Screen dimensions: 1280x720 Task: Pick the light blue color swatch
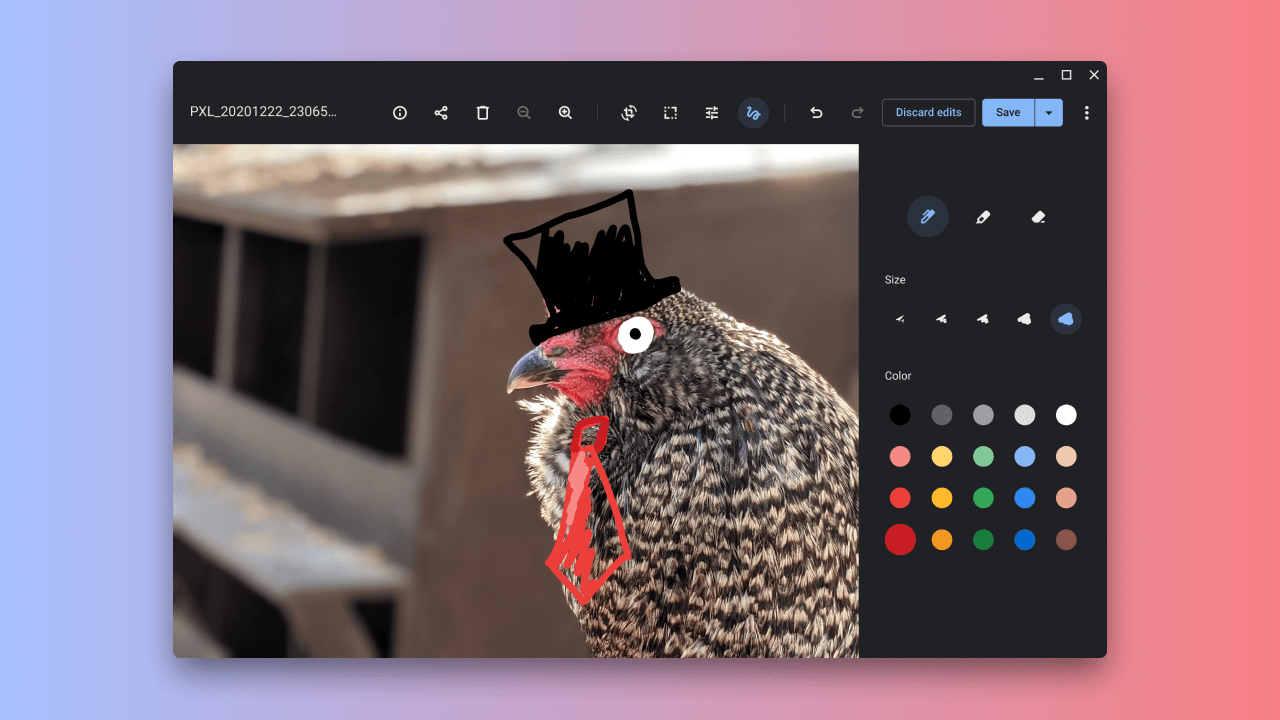(1024, 457)
